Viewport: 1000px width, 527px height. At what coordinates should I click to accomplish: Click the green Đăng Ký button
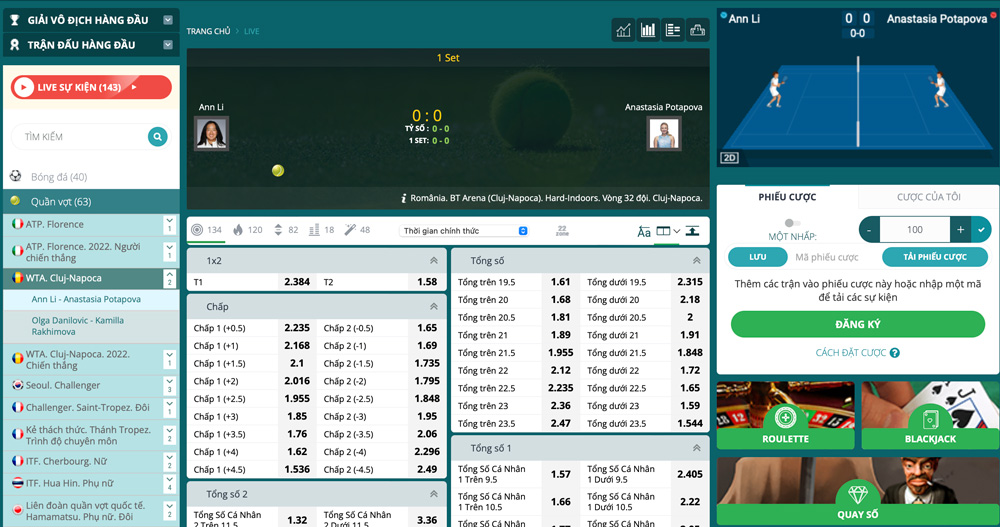858,324
